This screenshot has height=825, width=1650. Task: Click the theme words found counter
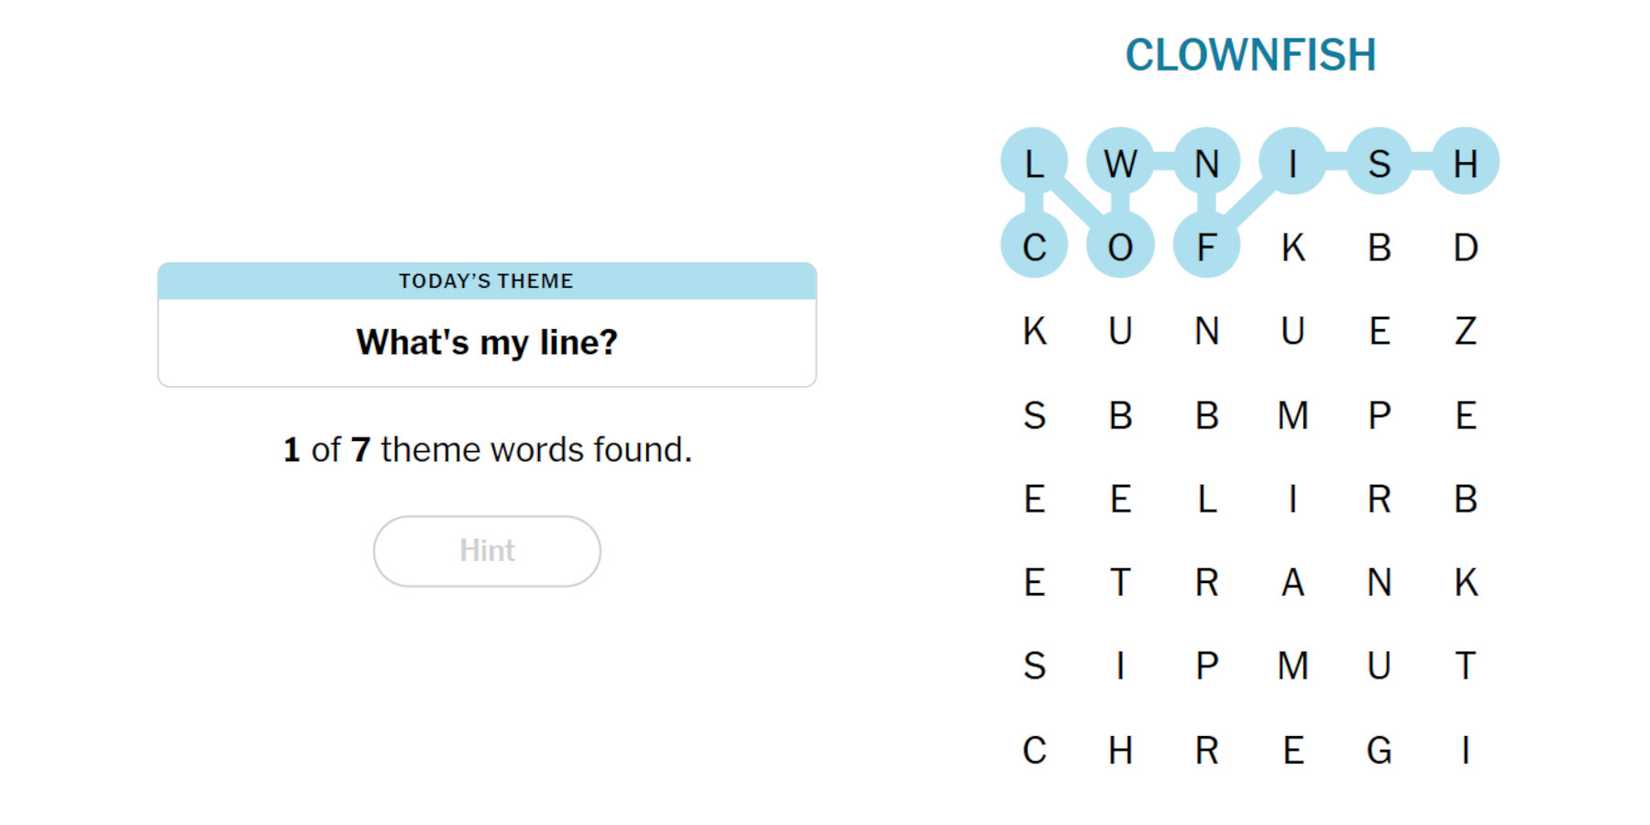487,450
